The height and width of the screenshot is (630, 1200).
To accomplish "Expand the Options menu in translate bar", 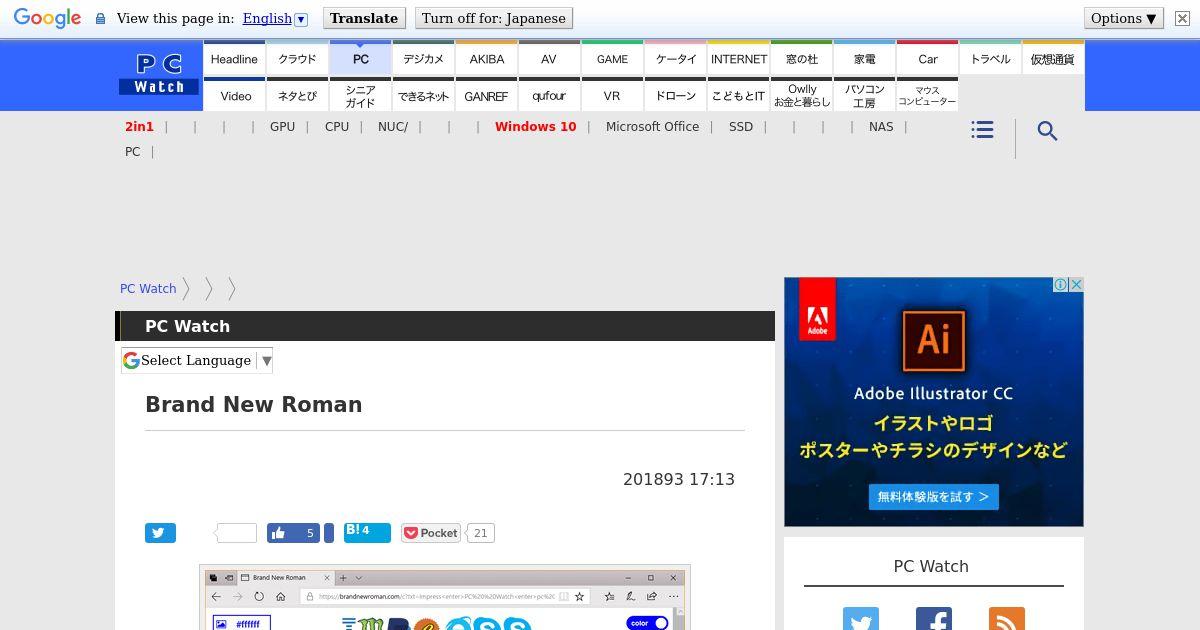I will point(1123,18).
